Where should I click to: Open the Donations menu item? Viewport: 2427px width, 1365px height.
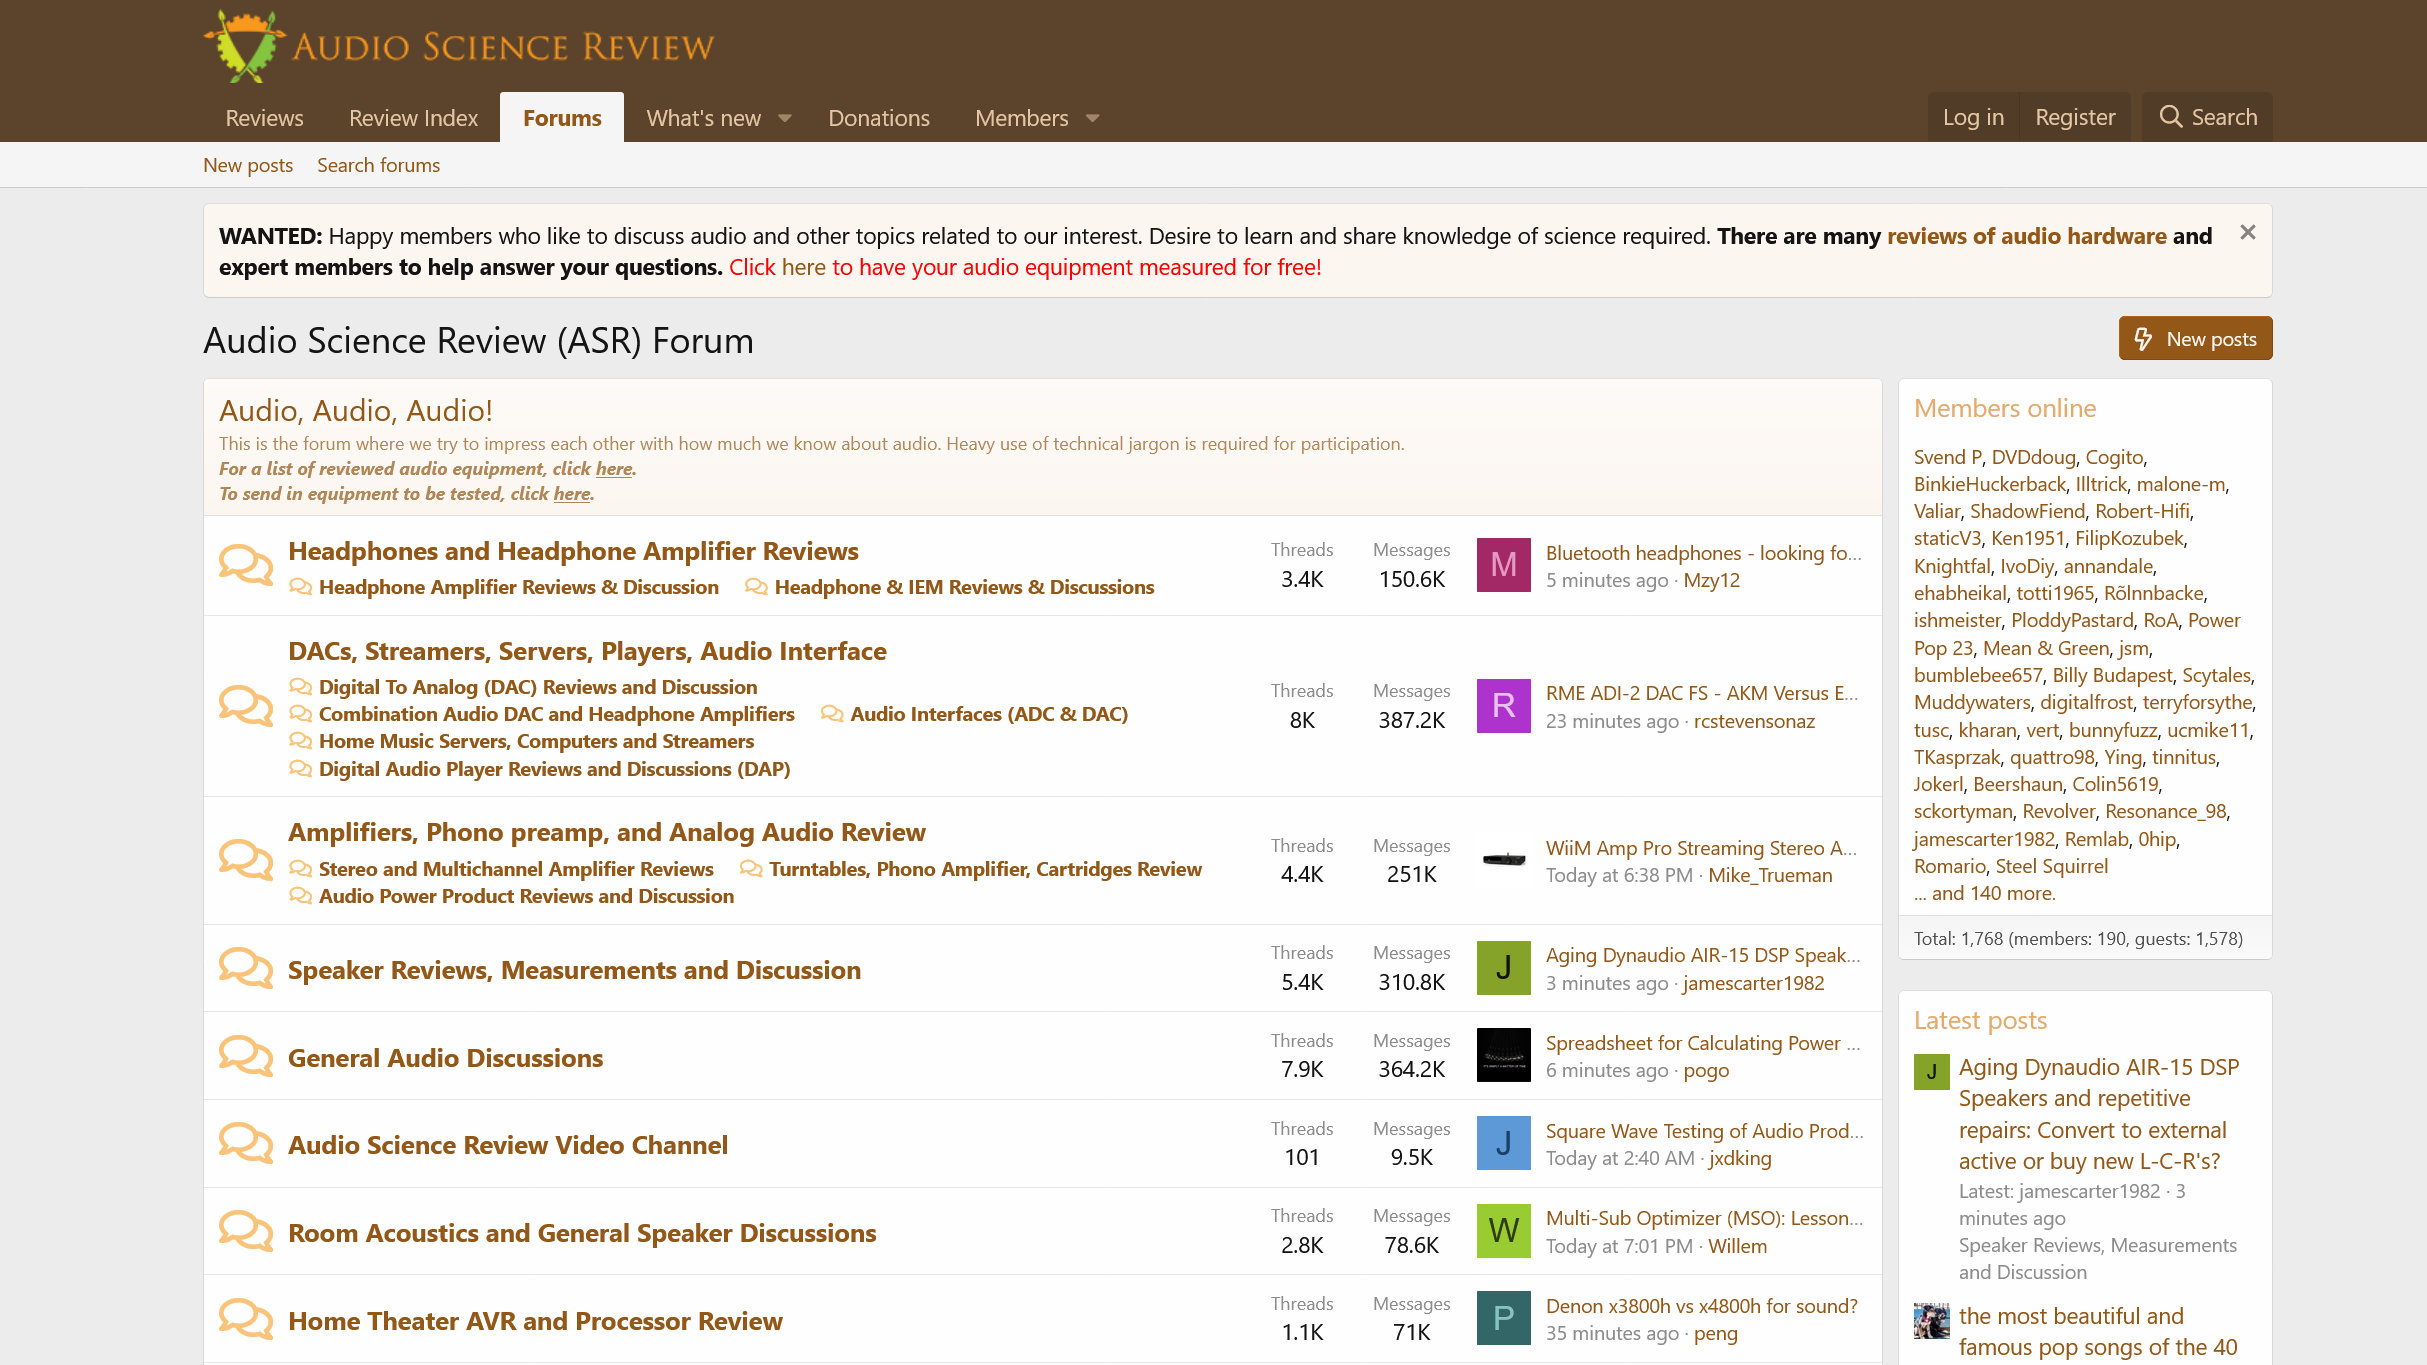878,118
